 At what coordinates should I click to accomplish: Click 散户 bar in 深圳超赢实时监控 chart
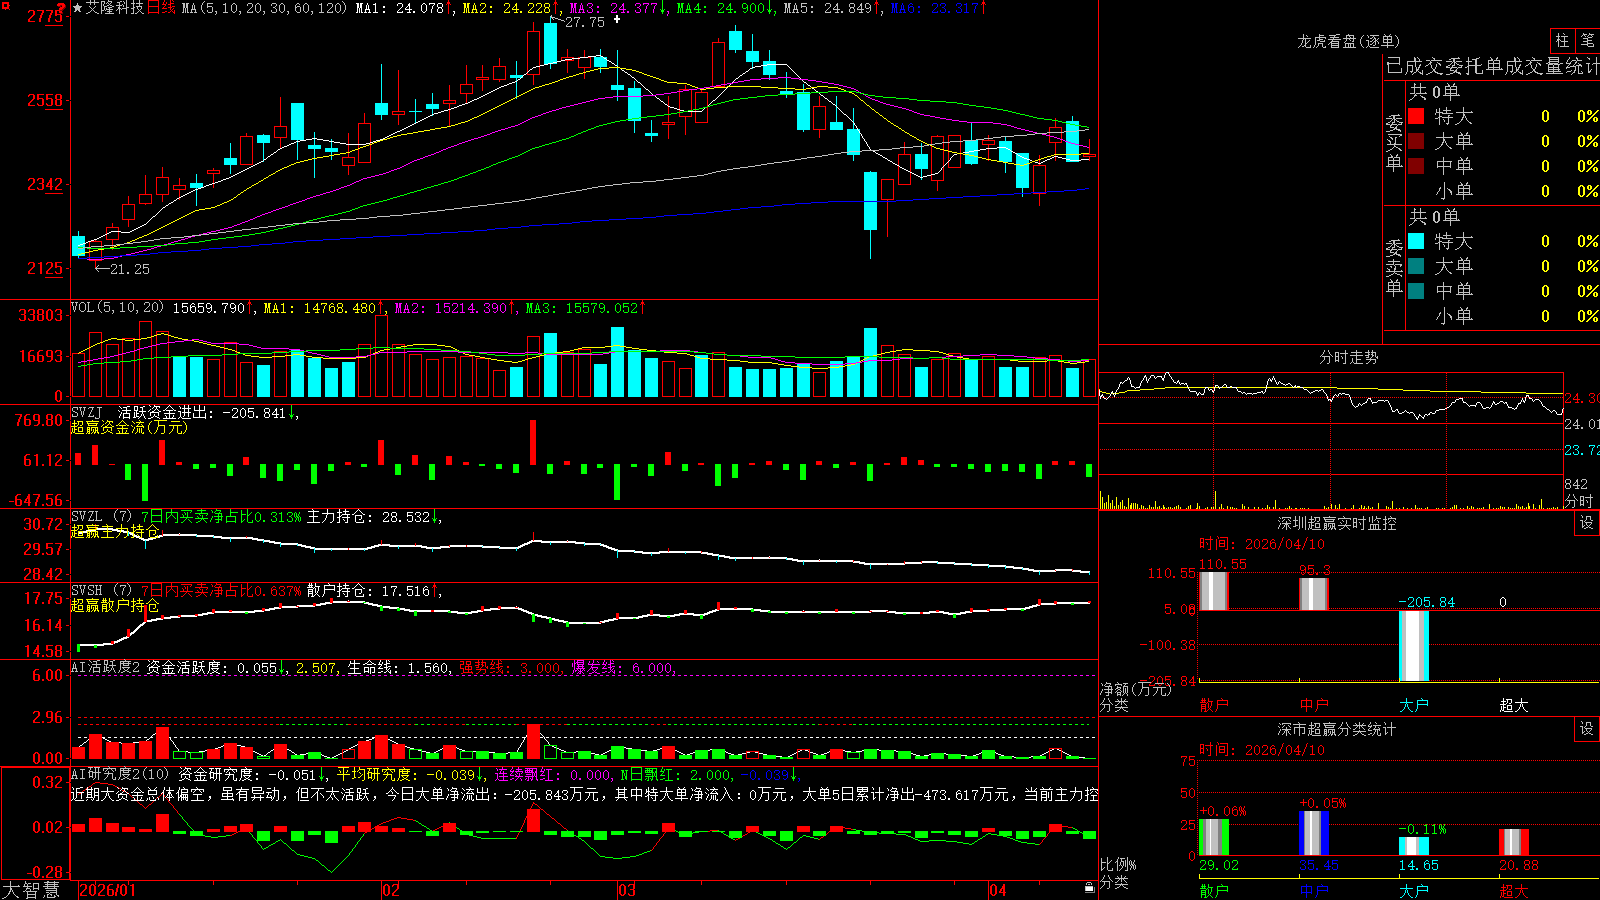1214,591
